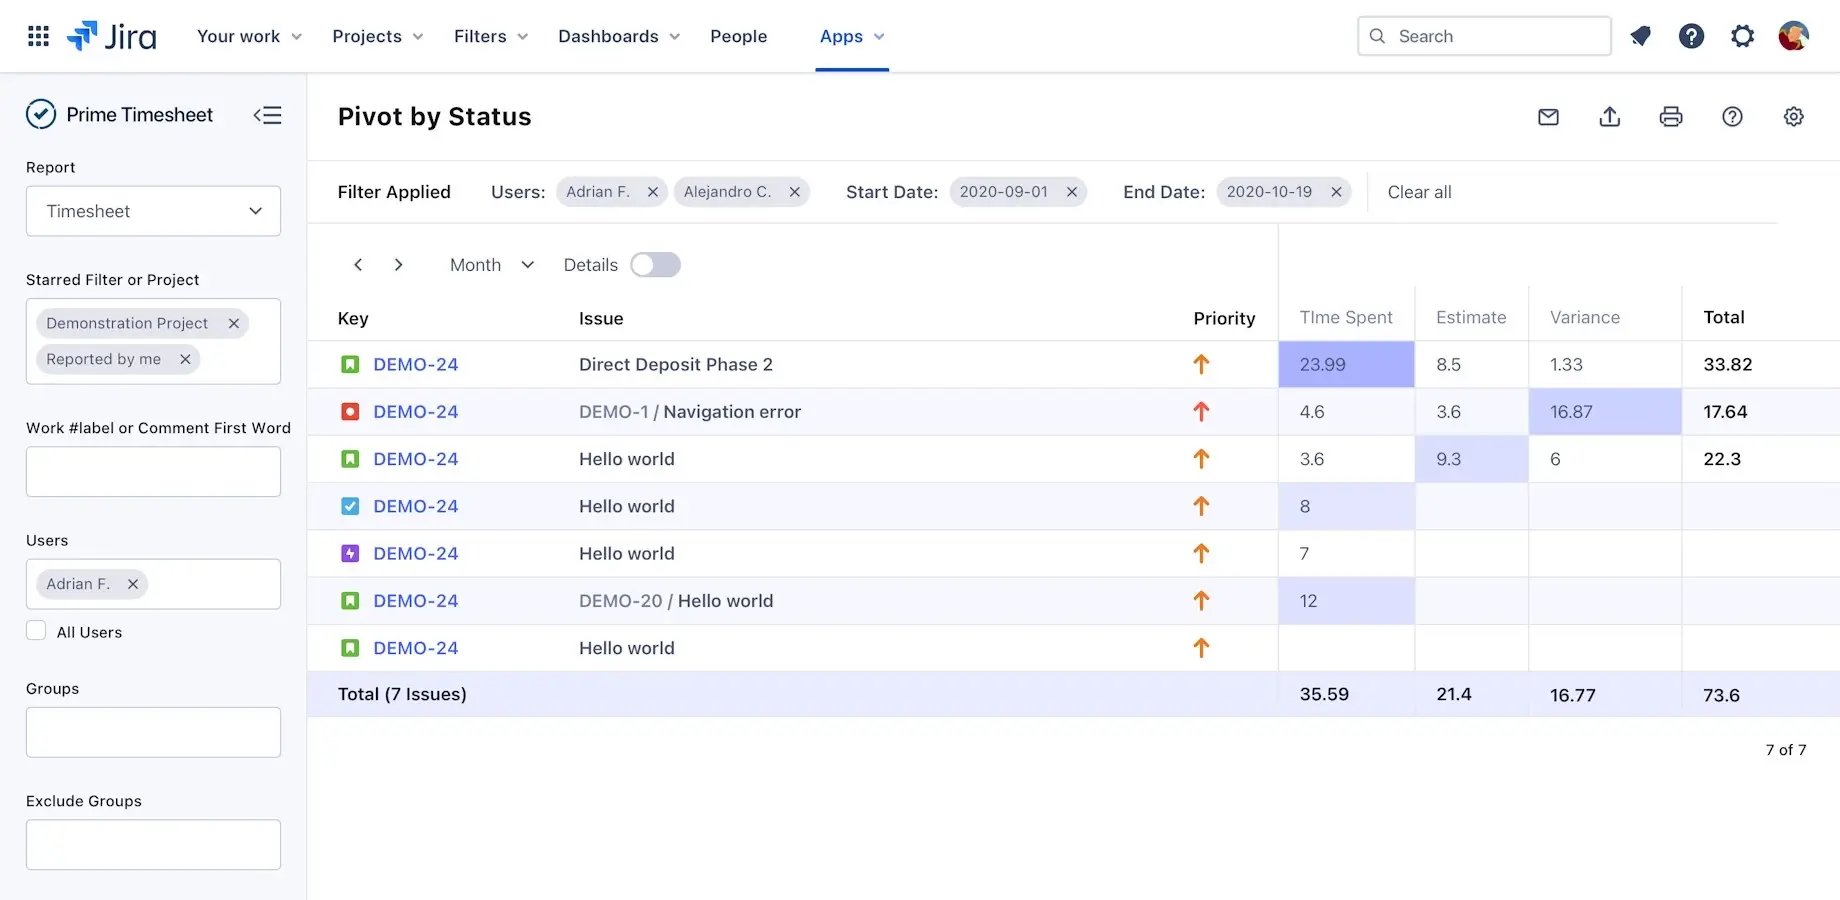Enable the Details toggle
Screen dimensions: 1840x900
point(655,264)
